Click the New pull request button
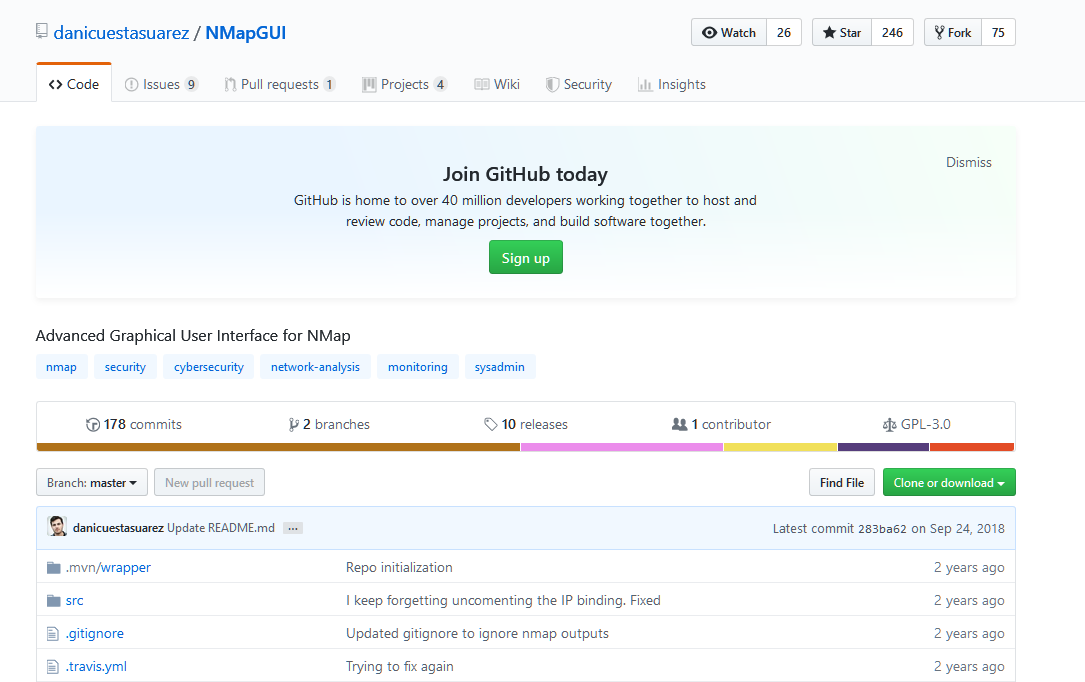Screen dimensions: 1085x682 [x=210, y=482]
